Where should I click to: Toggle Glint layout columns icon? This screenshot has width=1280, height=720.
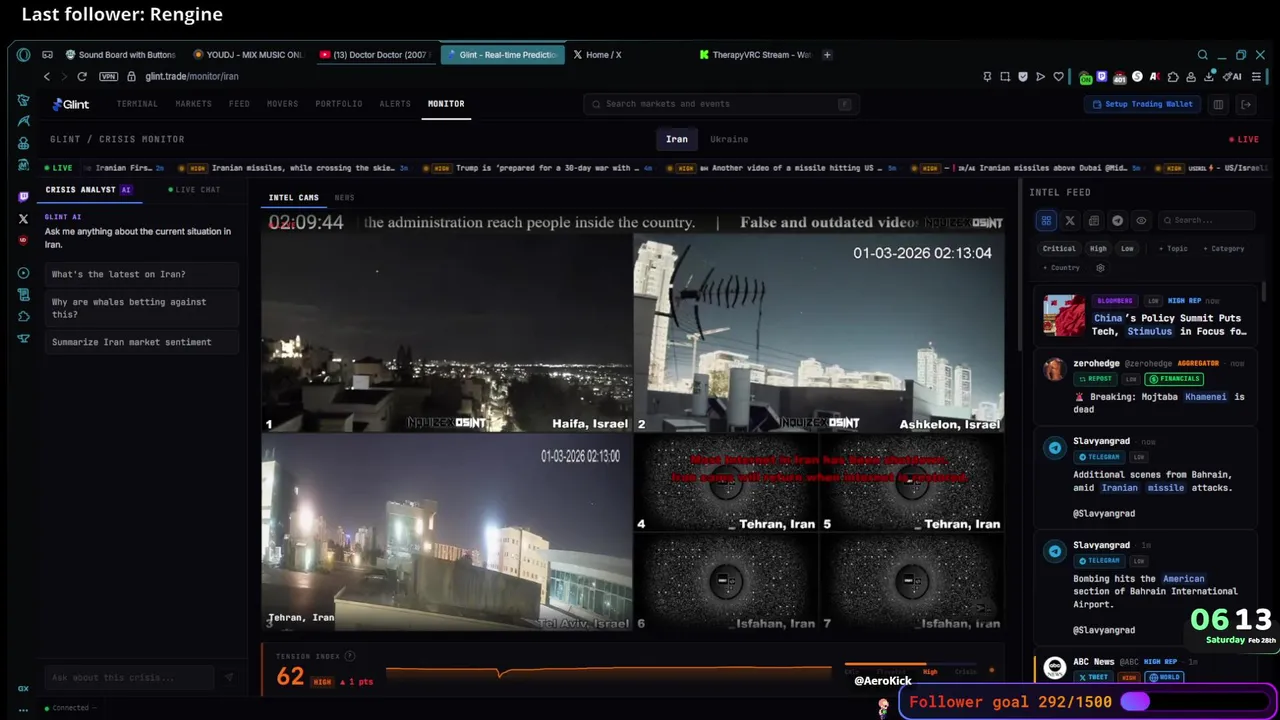click(1218, 104)
